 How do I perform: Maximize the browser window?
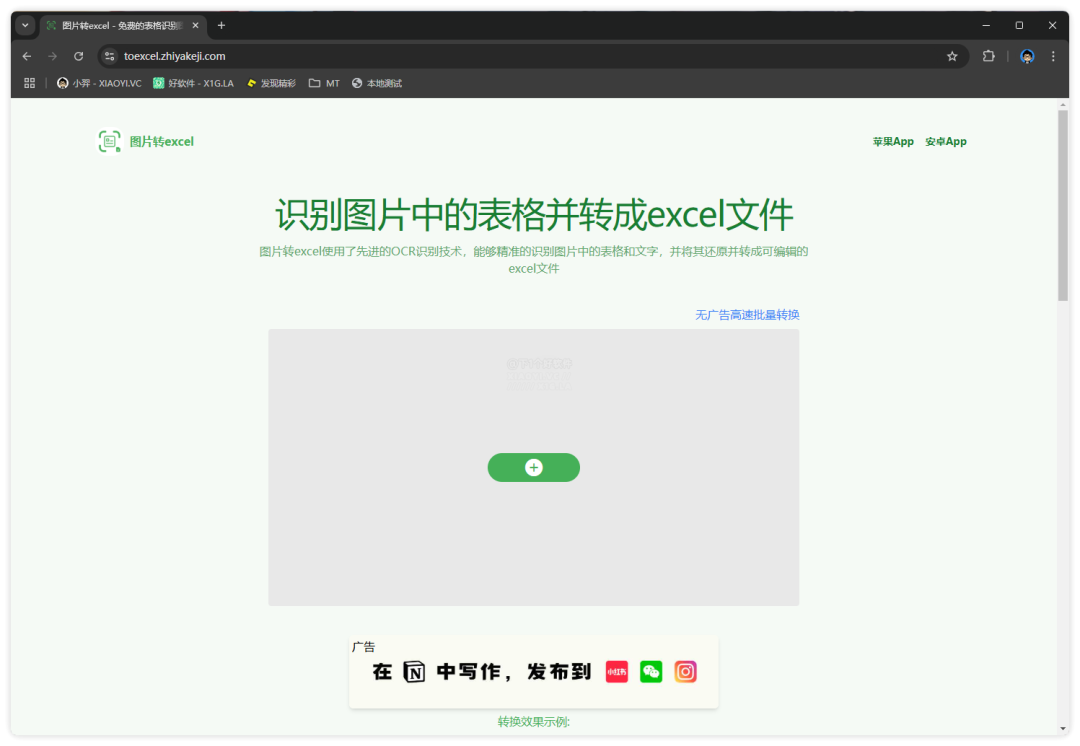1019,25
